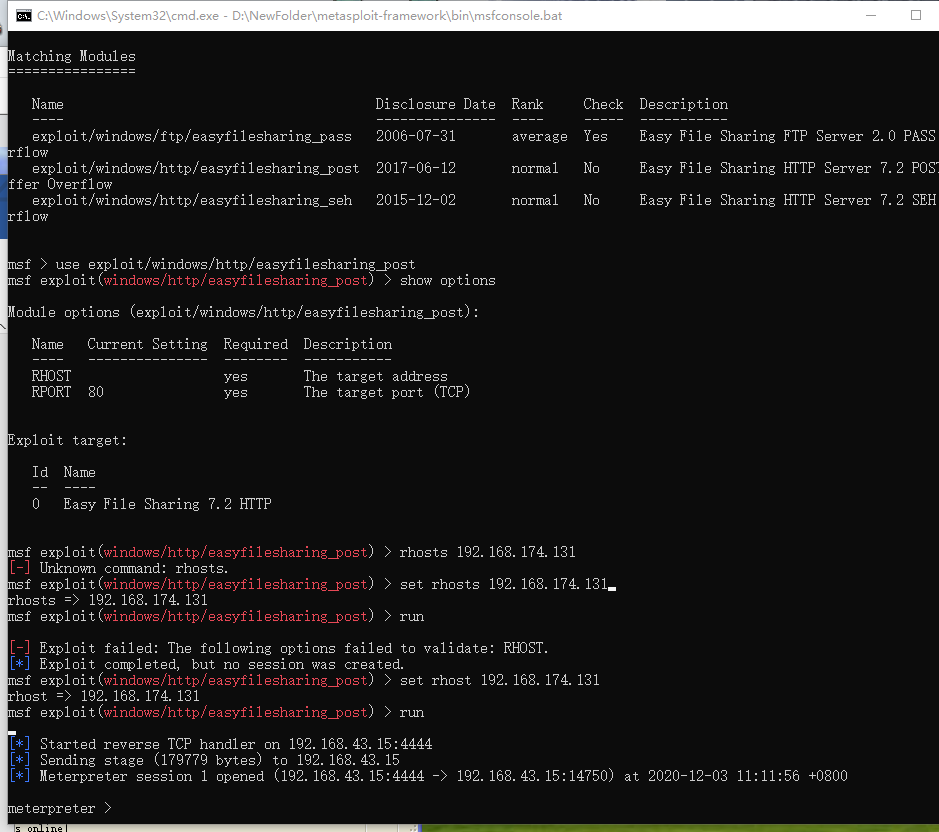Click the 'Yes' check value
The width and height of the screenshot is (939, 832).
pyautogui.click(x=595, y=137)
